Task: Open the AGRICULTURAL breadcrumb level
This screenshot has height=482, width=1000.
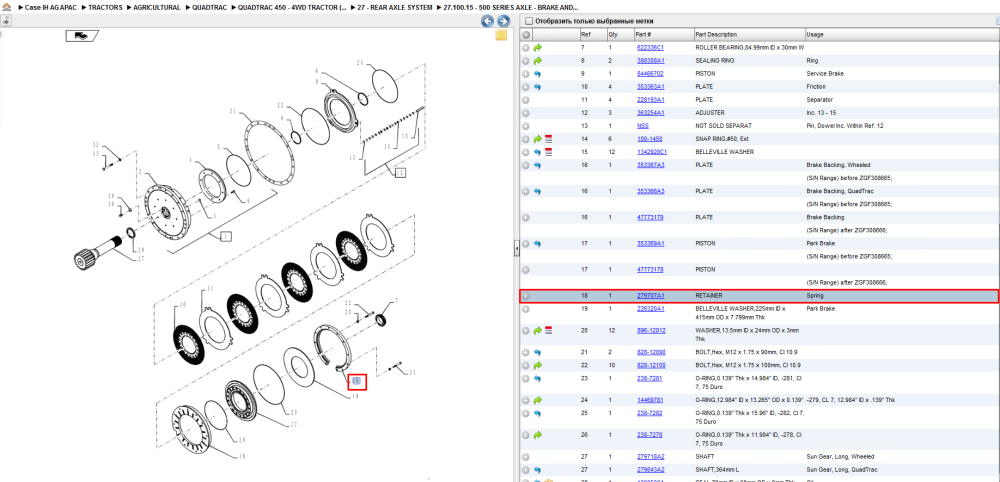Action: coord(157,8)
